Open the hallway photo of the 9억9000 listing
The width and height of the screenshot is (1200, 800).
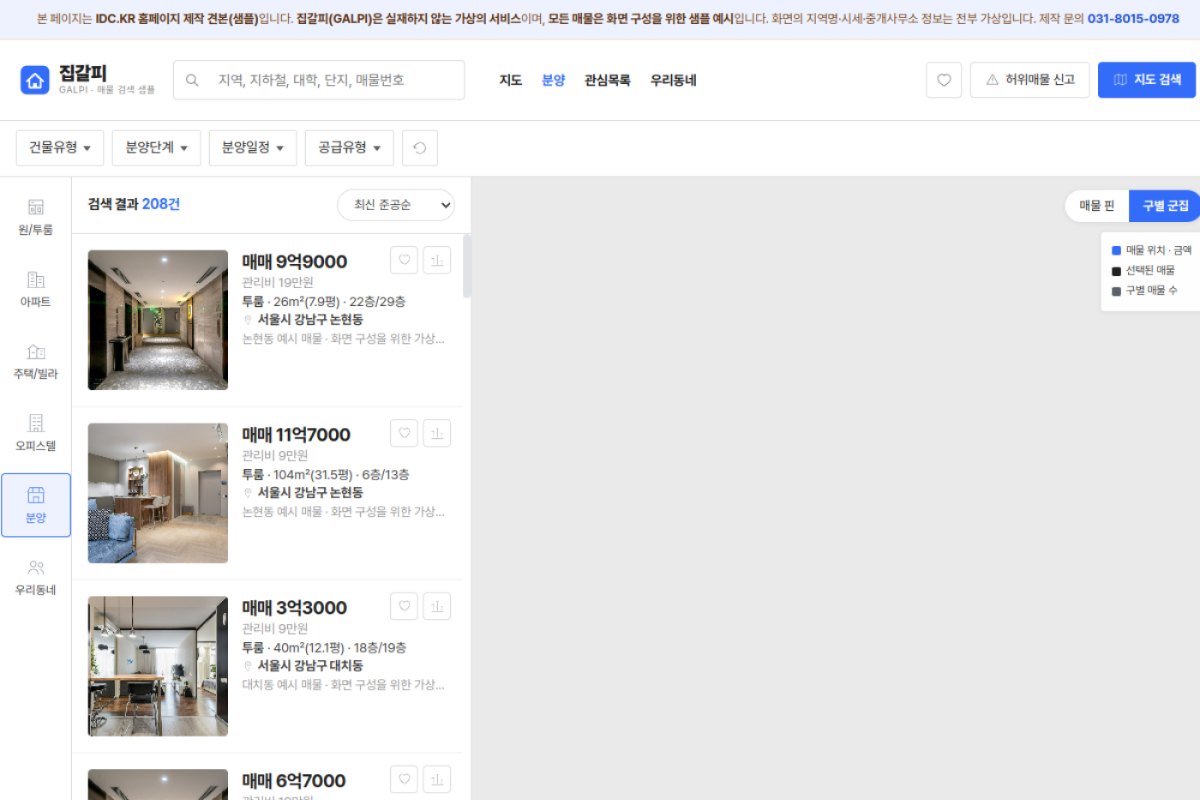click(x=158, y=320)
